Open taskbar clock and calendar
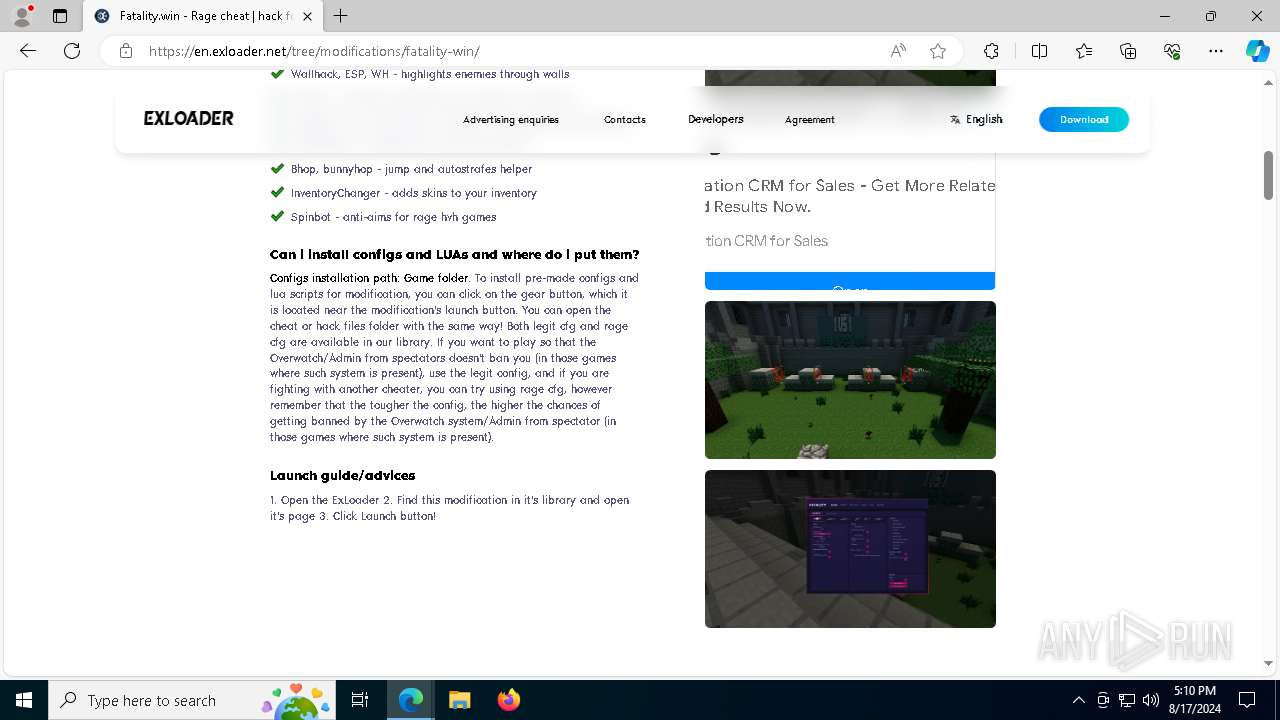This screenshot has height=720, width=1280. [1194, 700]
